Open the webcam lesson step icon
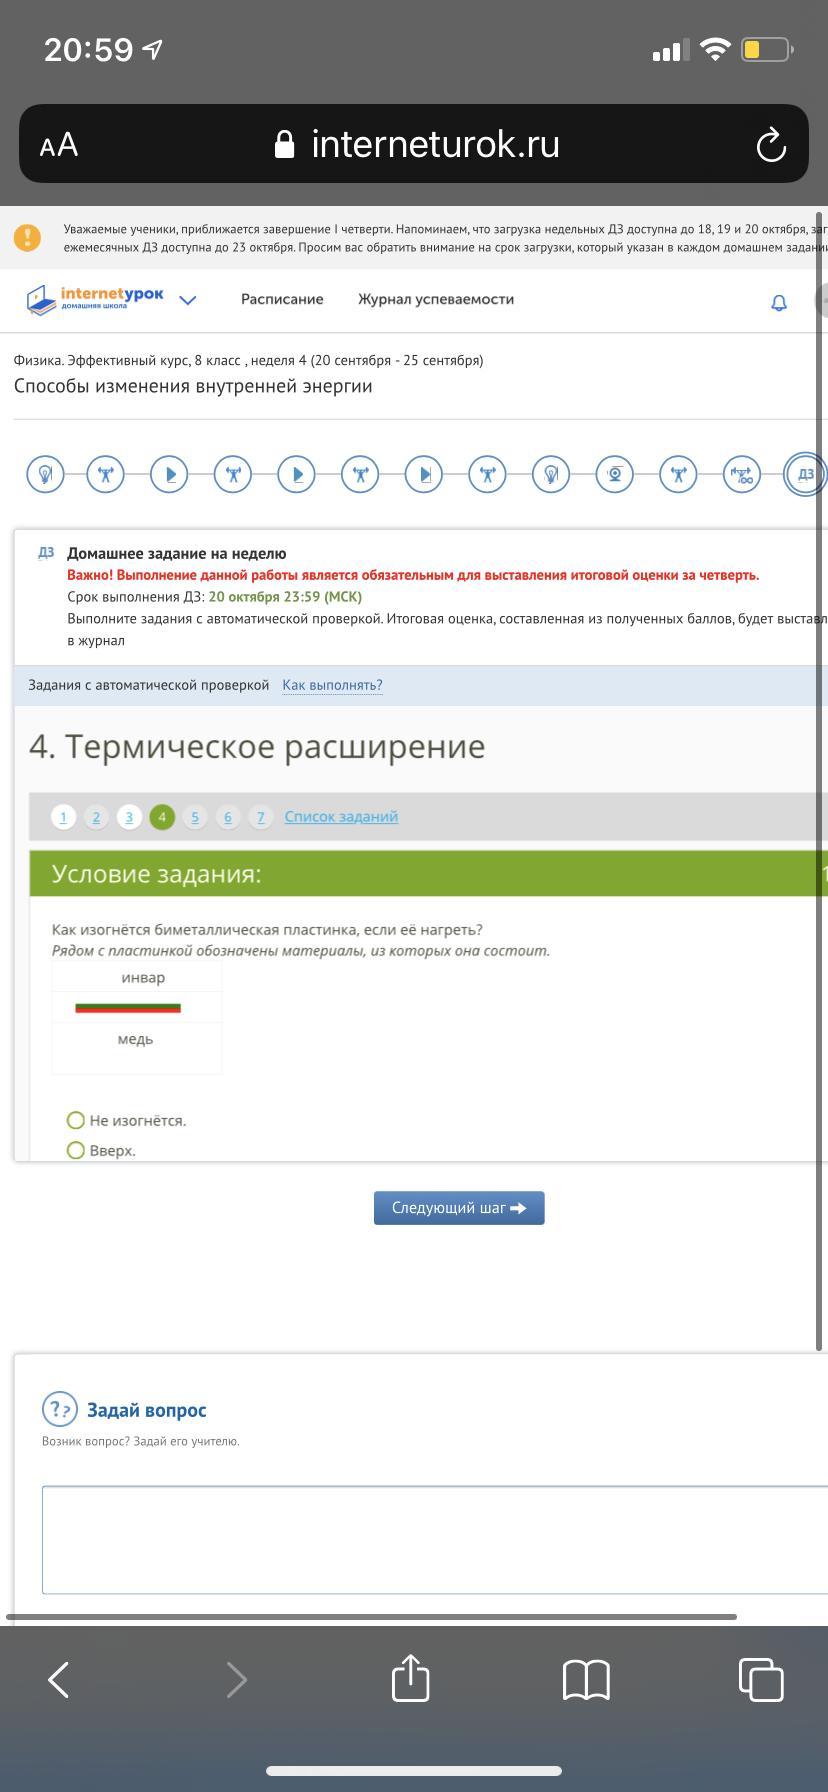The image size is (828, 1792). click(614, 474)
